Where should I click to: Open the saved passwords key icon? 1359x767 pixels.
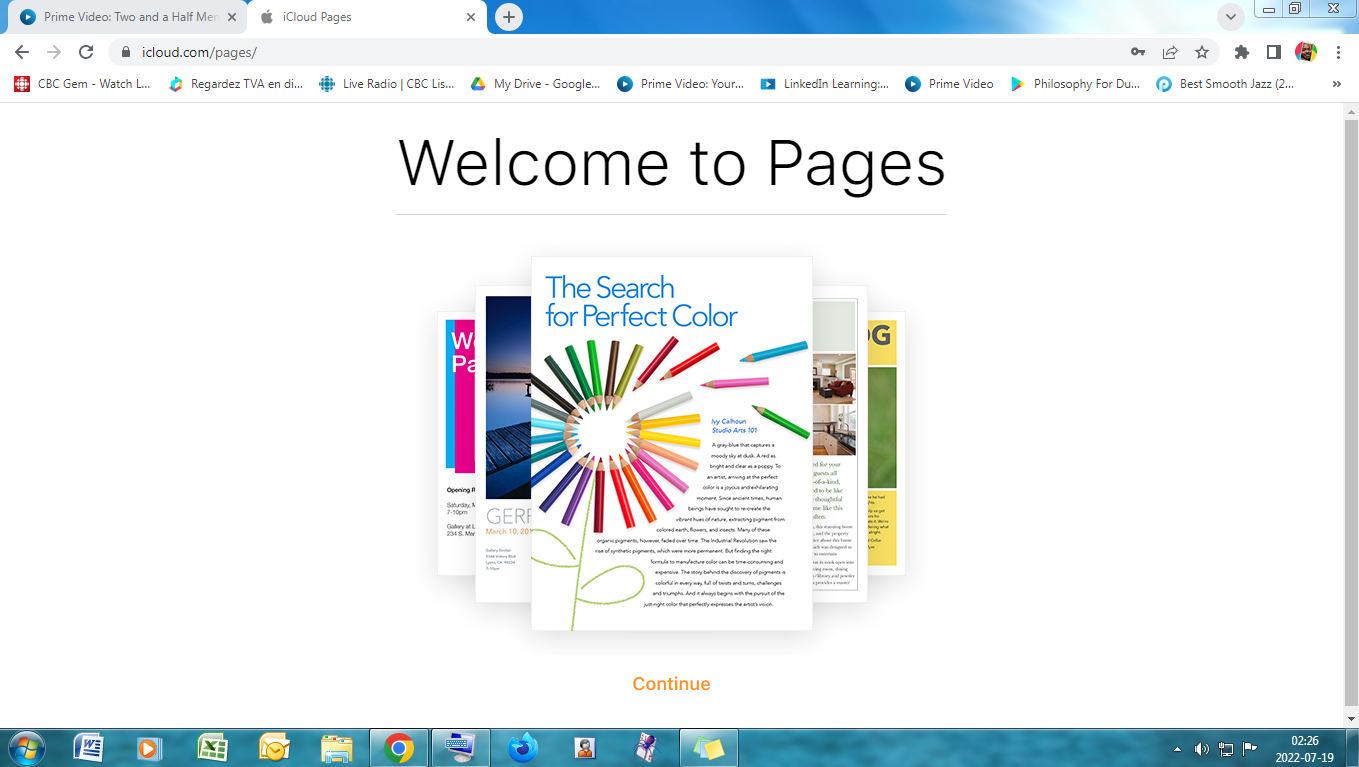coord(1138,52)
